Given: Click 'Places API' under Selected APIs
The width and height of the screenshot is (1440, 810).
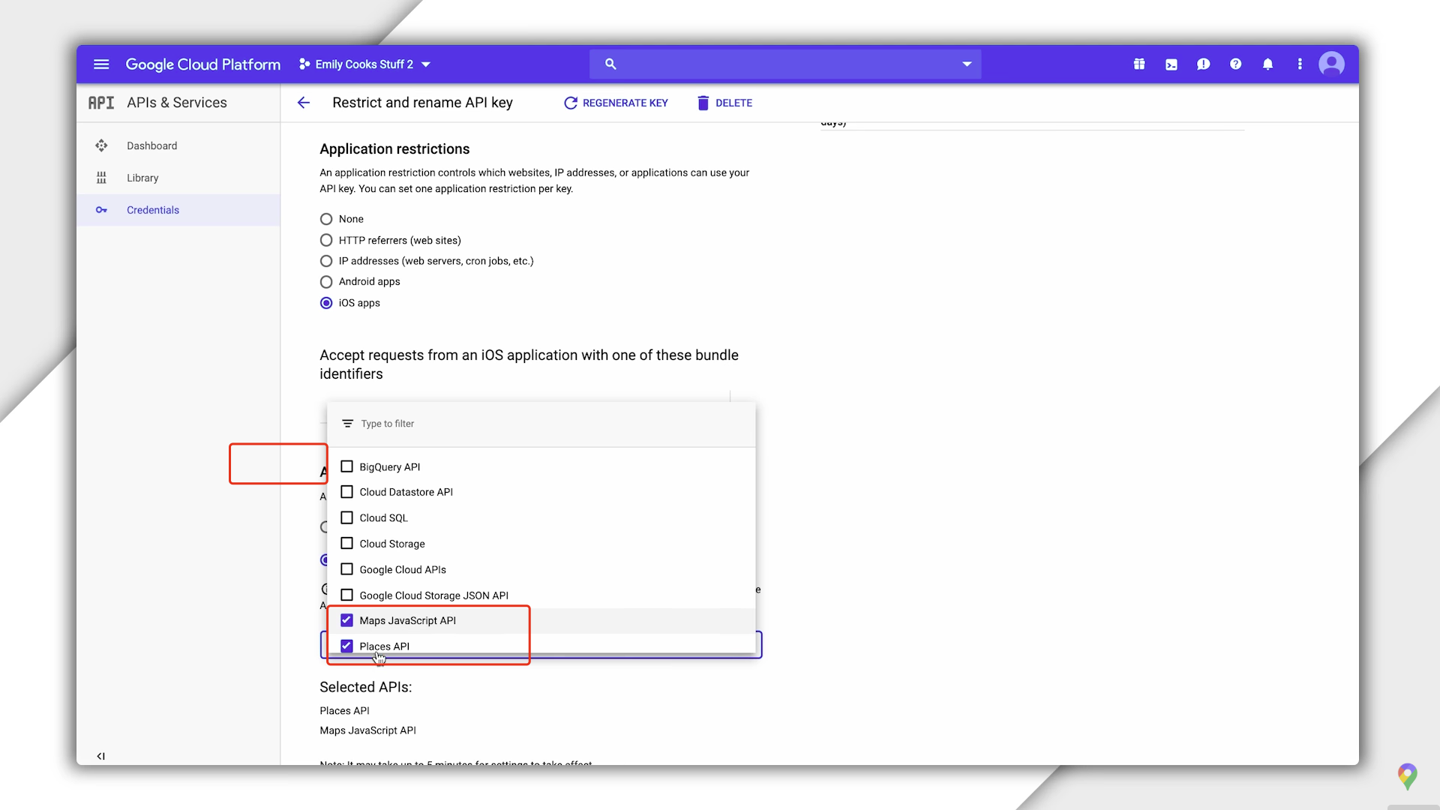Looking at the screenshot, I should 344,711.
